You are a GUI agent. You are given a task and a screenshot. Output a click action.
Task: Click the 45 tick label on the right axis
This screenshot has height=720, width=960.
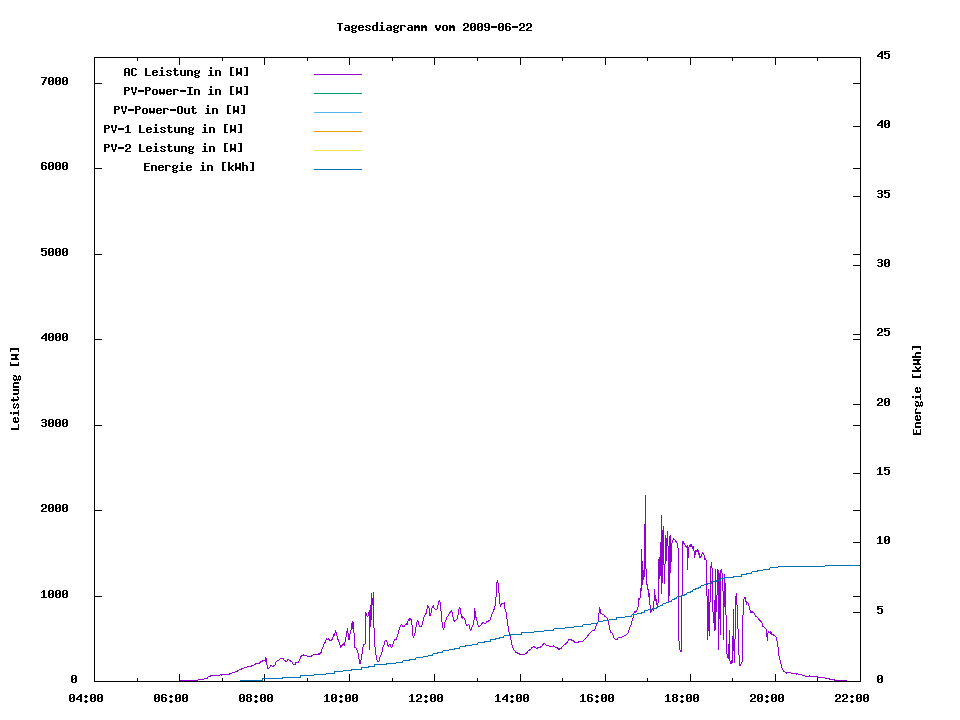point(883,55)
